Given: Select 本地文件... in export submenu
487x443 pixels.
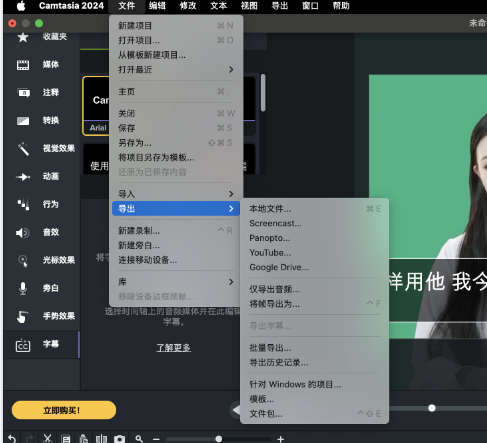Looking at the screenshot, I should 314,209.
